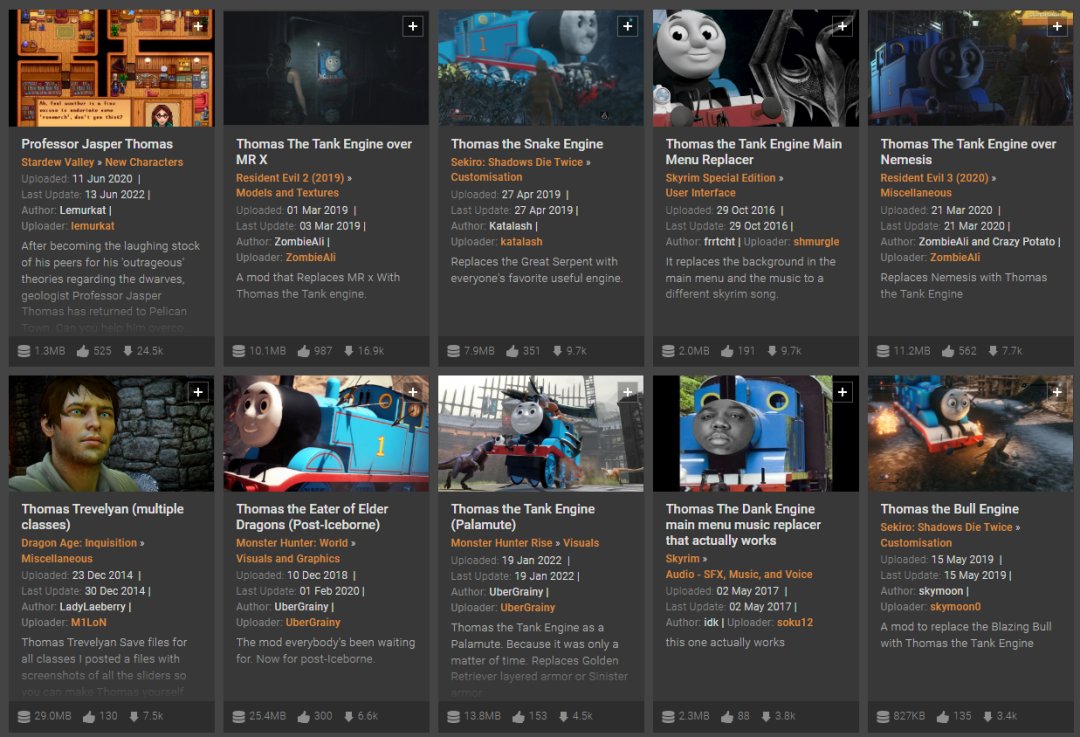Open the Stardew Valley farmhouse thumbnail image

pyautogui.click(x=111, y=68)
